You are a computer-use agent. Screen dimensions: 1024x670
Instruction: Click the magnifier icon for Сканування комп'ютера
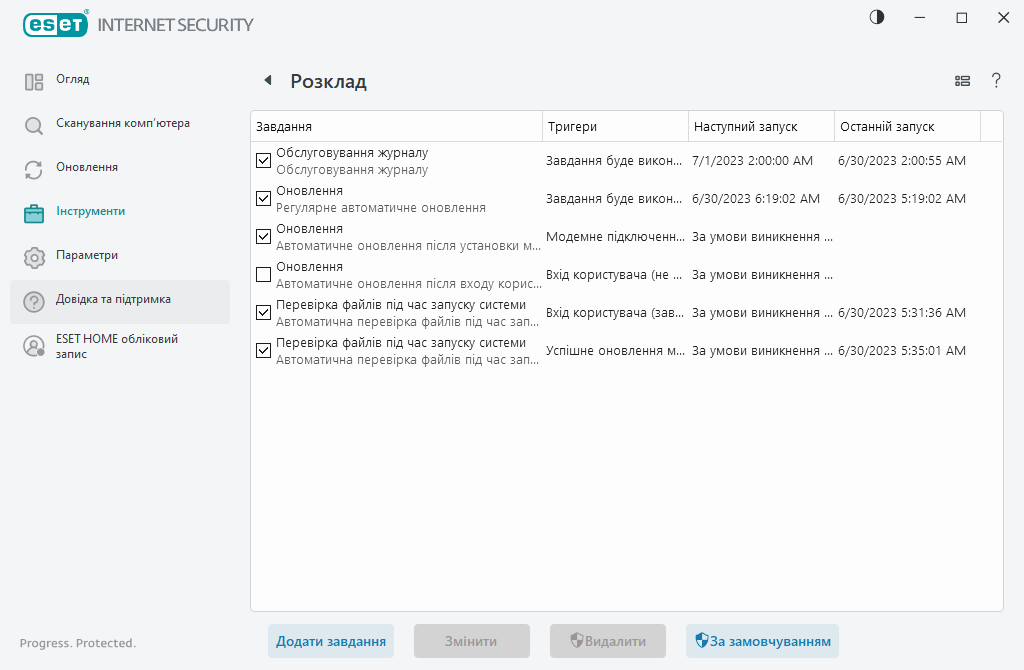pos(34,126)
